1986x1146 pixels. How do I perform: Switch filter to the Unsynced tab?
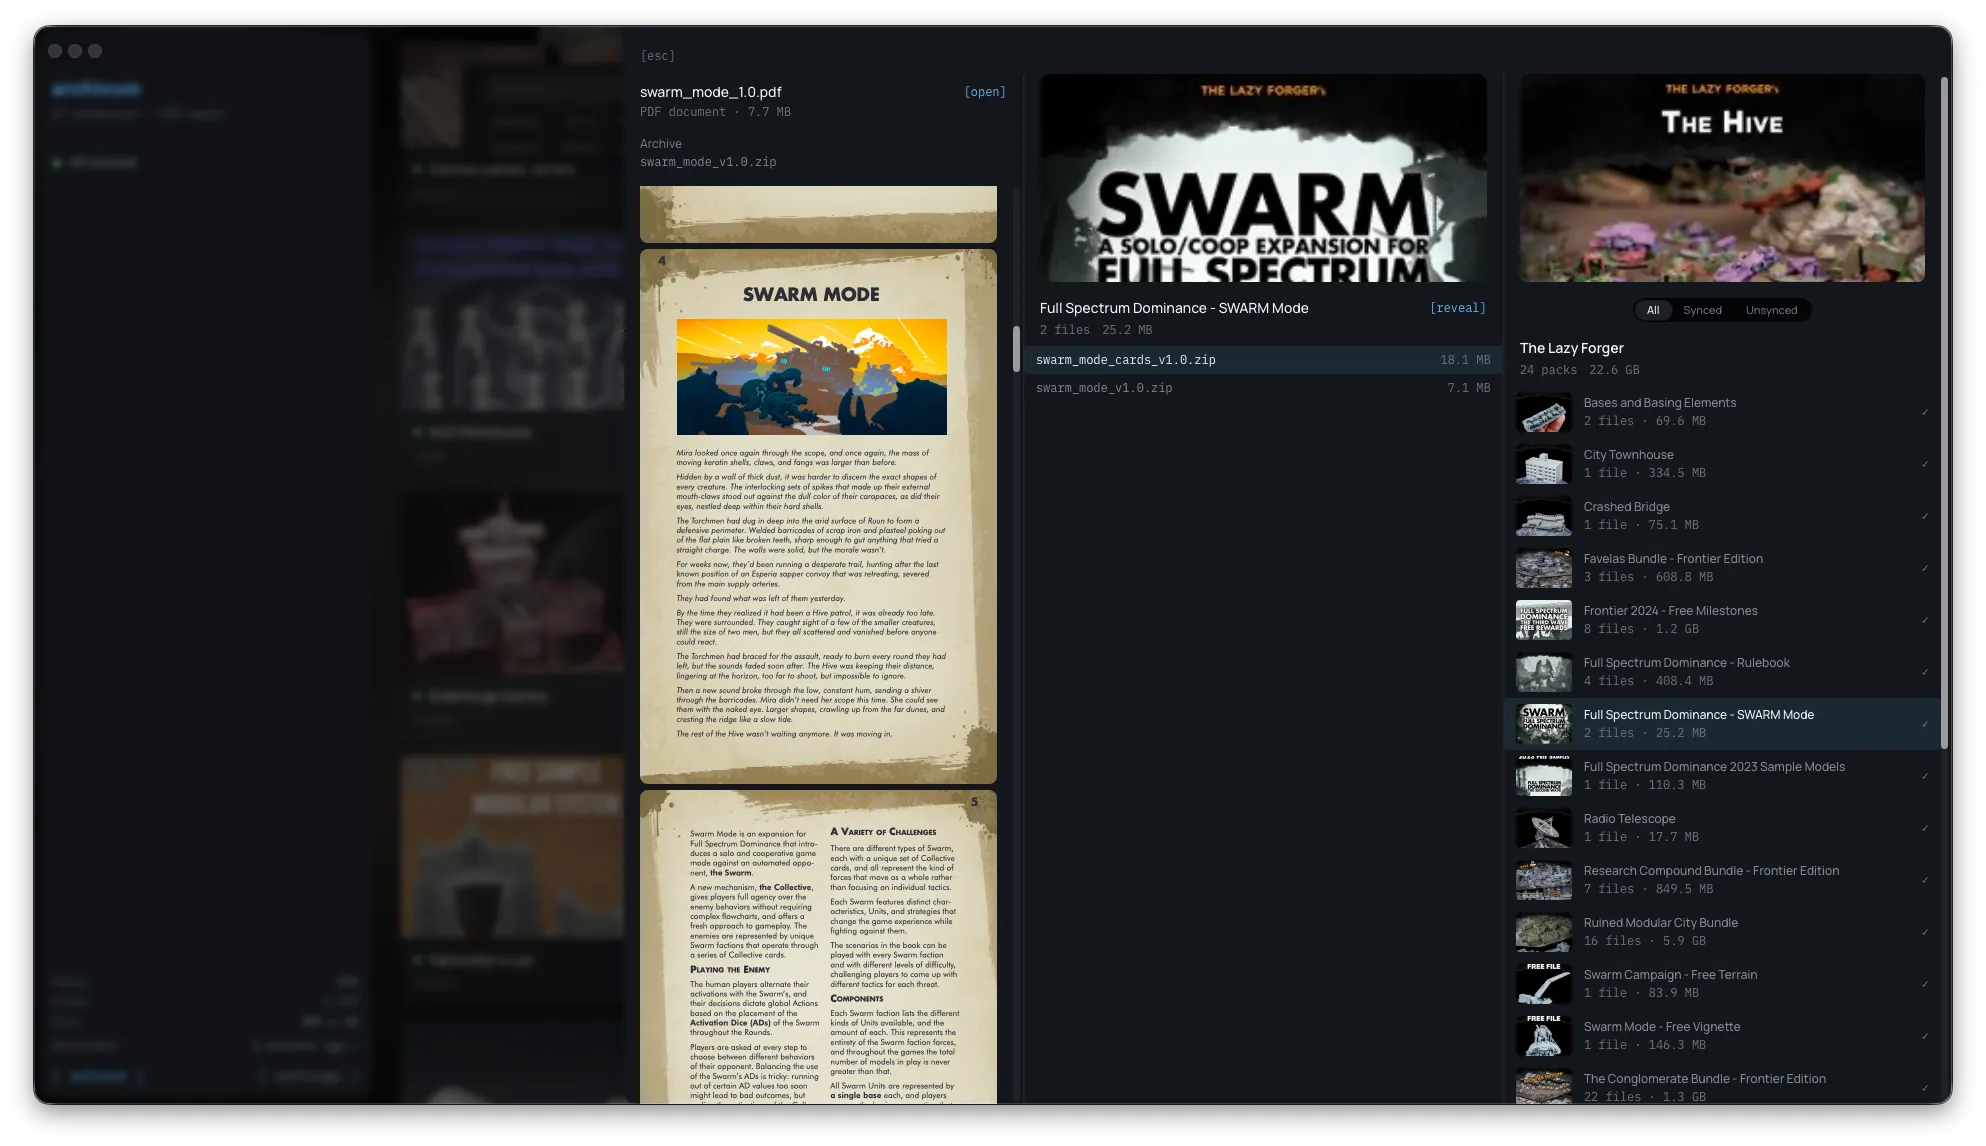point(1771,310)
